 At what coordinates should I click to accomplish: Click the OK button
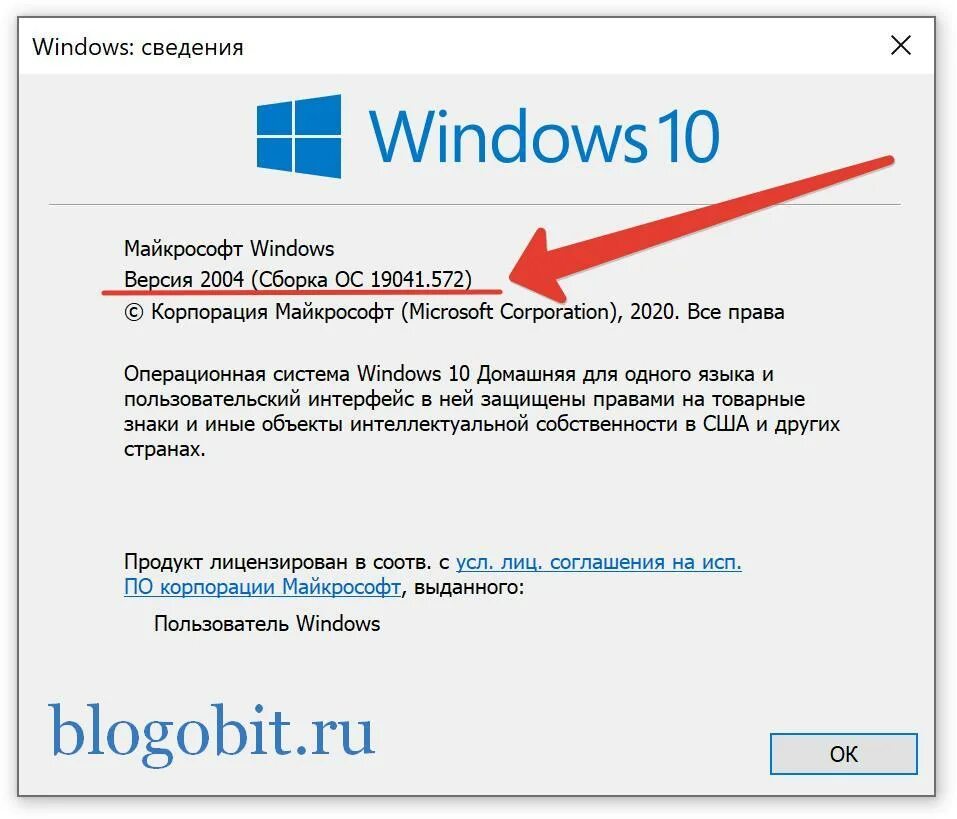pyautogui.click(x=843, y=754)
